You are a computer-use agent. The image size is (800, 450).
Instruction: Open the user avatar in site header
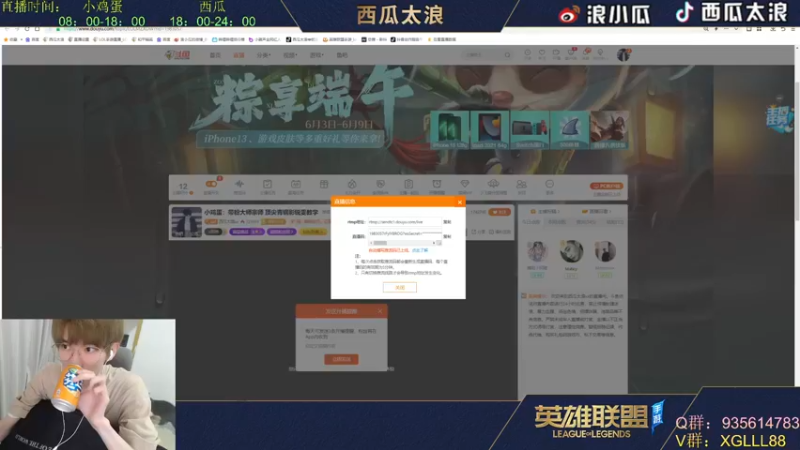click(x=623, y=55)
